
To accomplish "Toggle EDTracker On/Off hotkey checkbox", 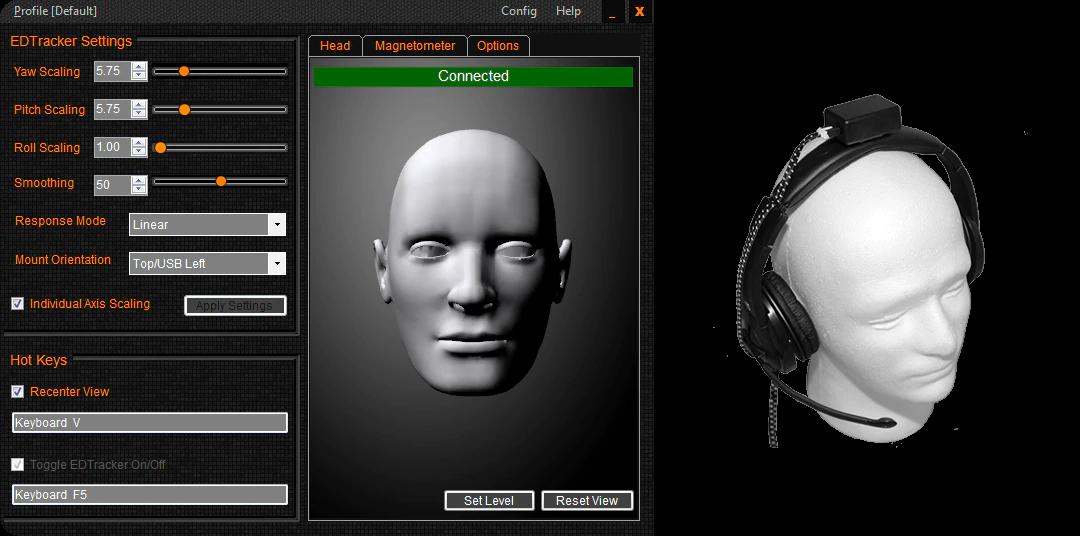I will tap(17, 464).
